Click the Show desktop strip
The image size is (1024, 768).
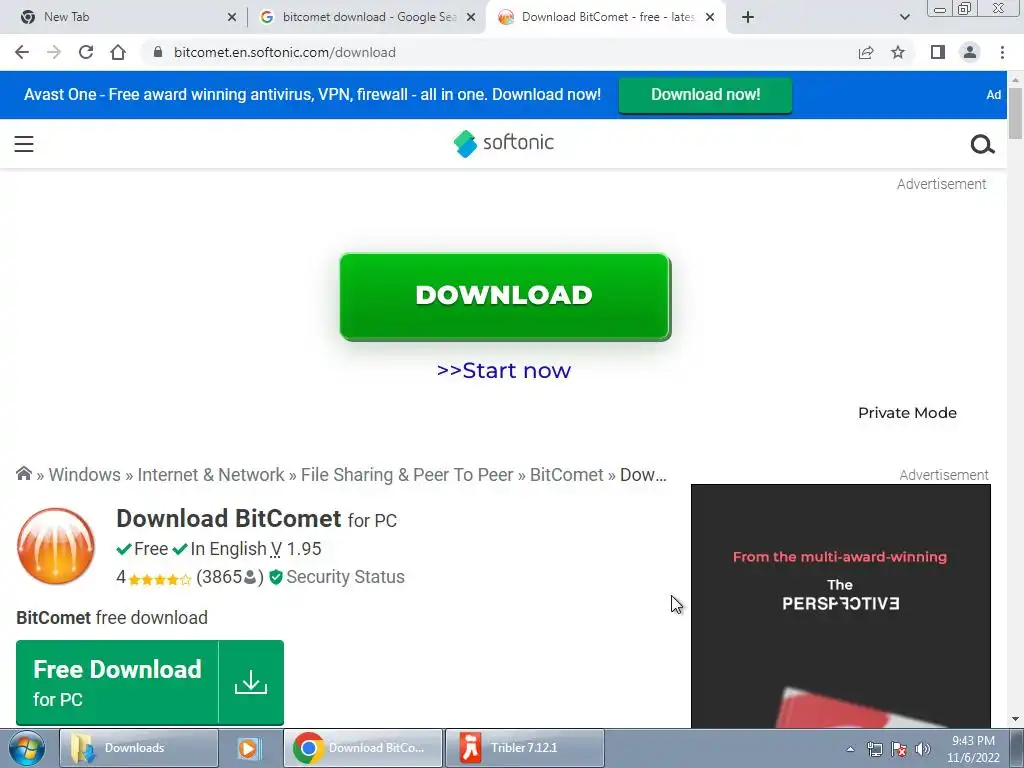[x=1017, y=748]
